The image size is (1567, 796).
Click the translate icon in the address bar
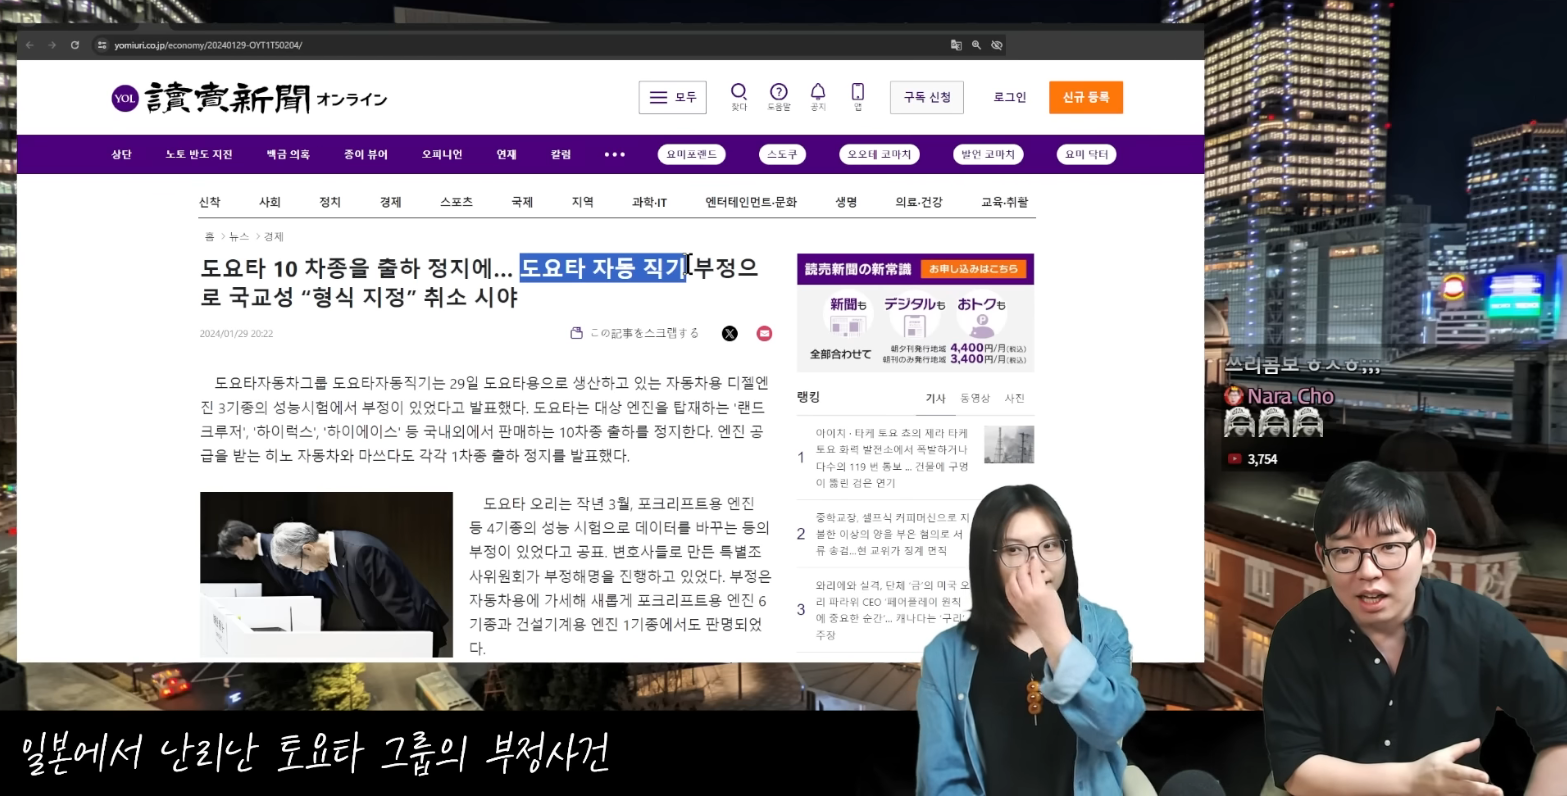pos(955,45)
